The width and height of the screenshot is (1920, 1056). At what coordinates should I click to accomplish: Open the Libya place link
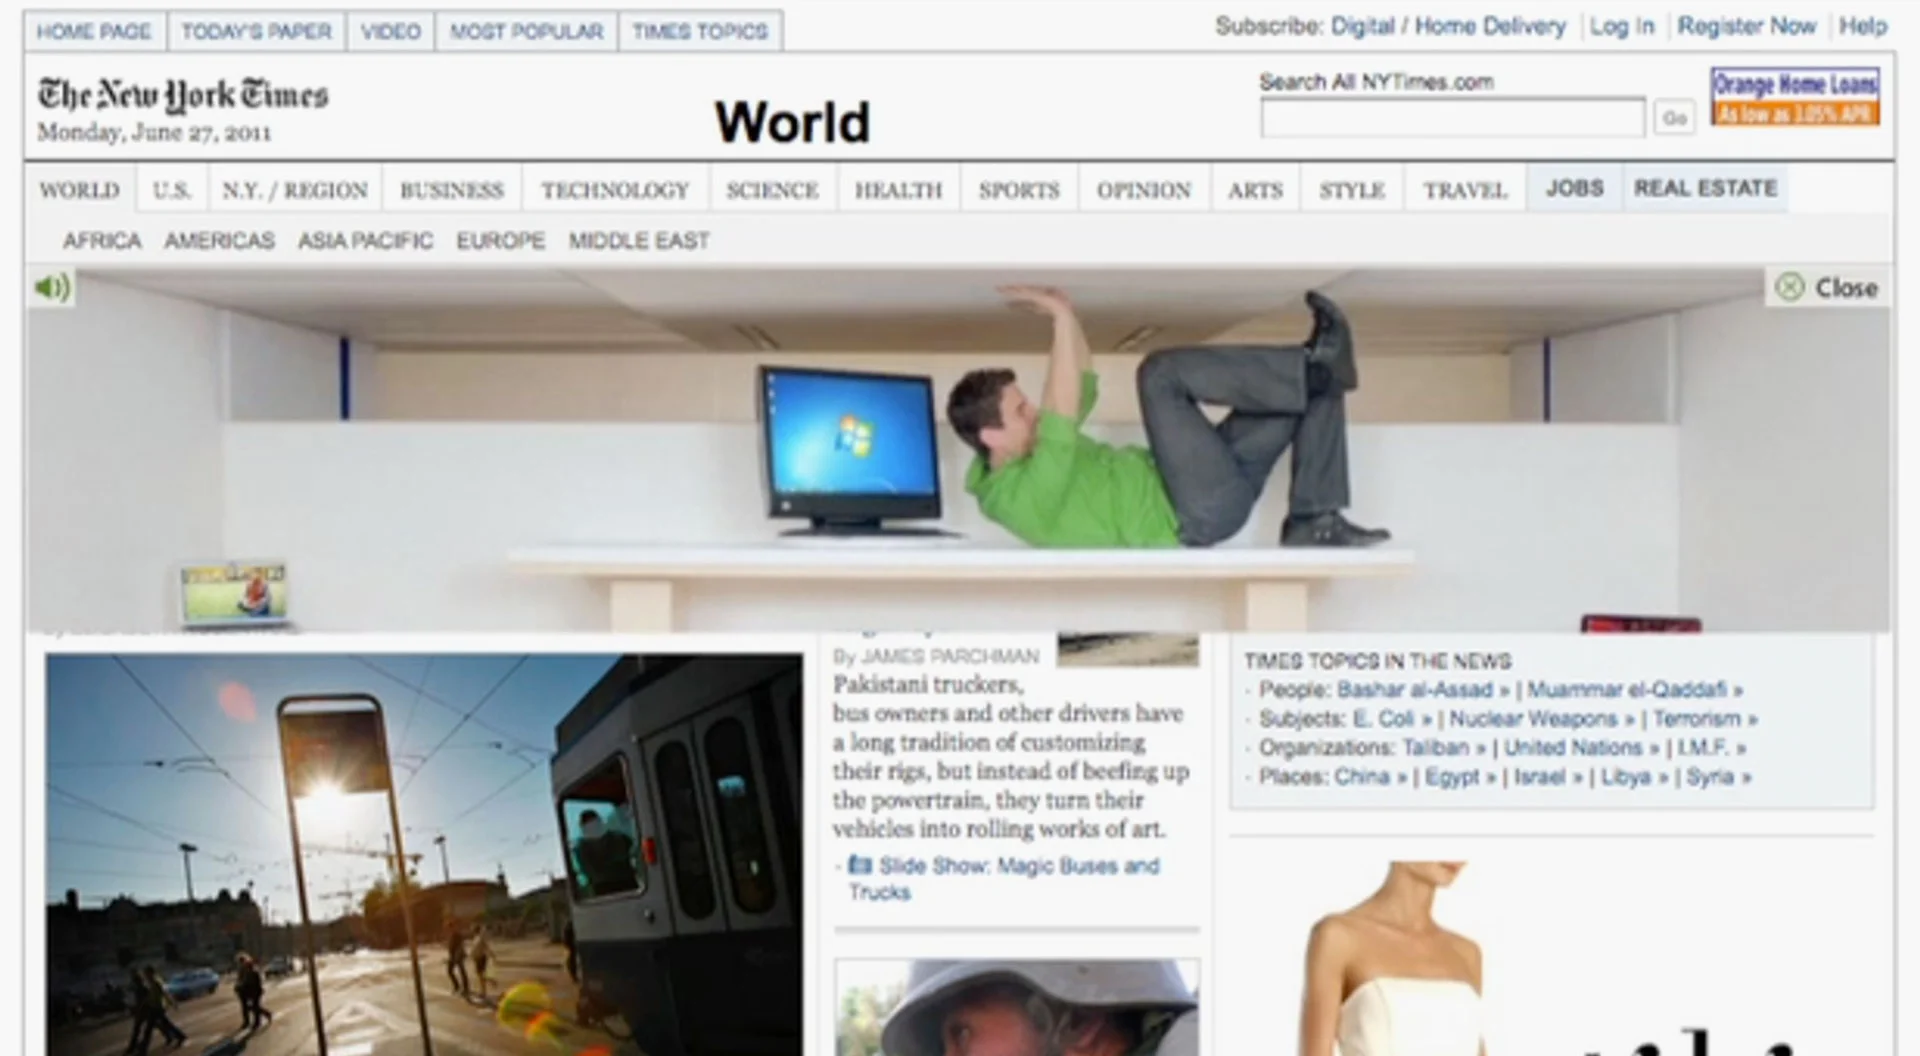coord(1634,777)
